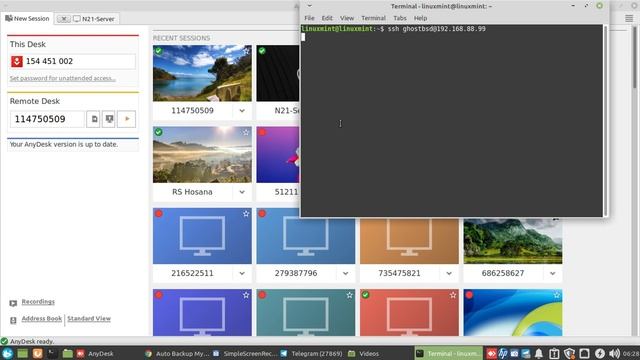Click the Telegram icon next to the bell
Viewport: 640px width, 360px height.
pos(526,353)
